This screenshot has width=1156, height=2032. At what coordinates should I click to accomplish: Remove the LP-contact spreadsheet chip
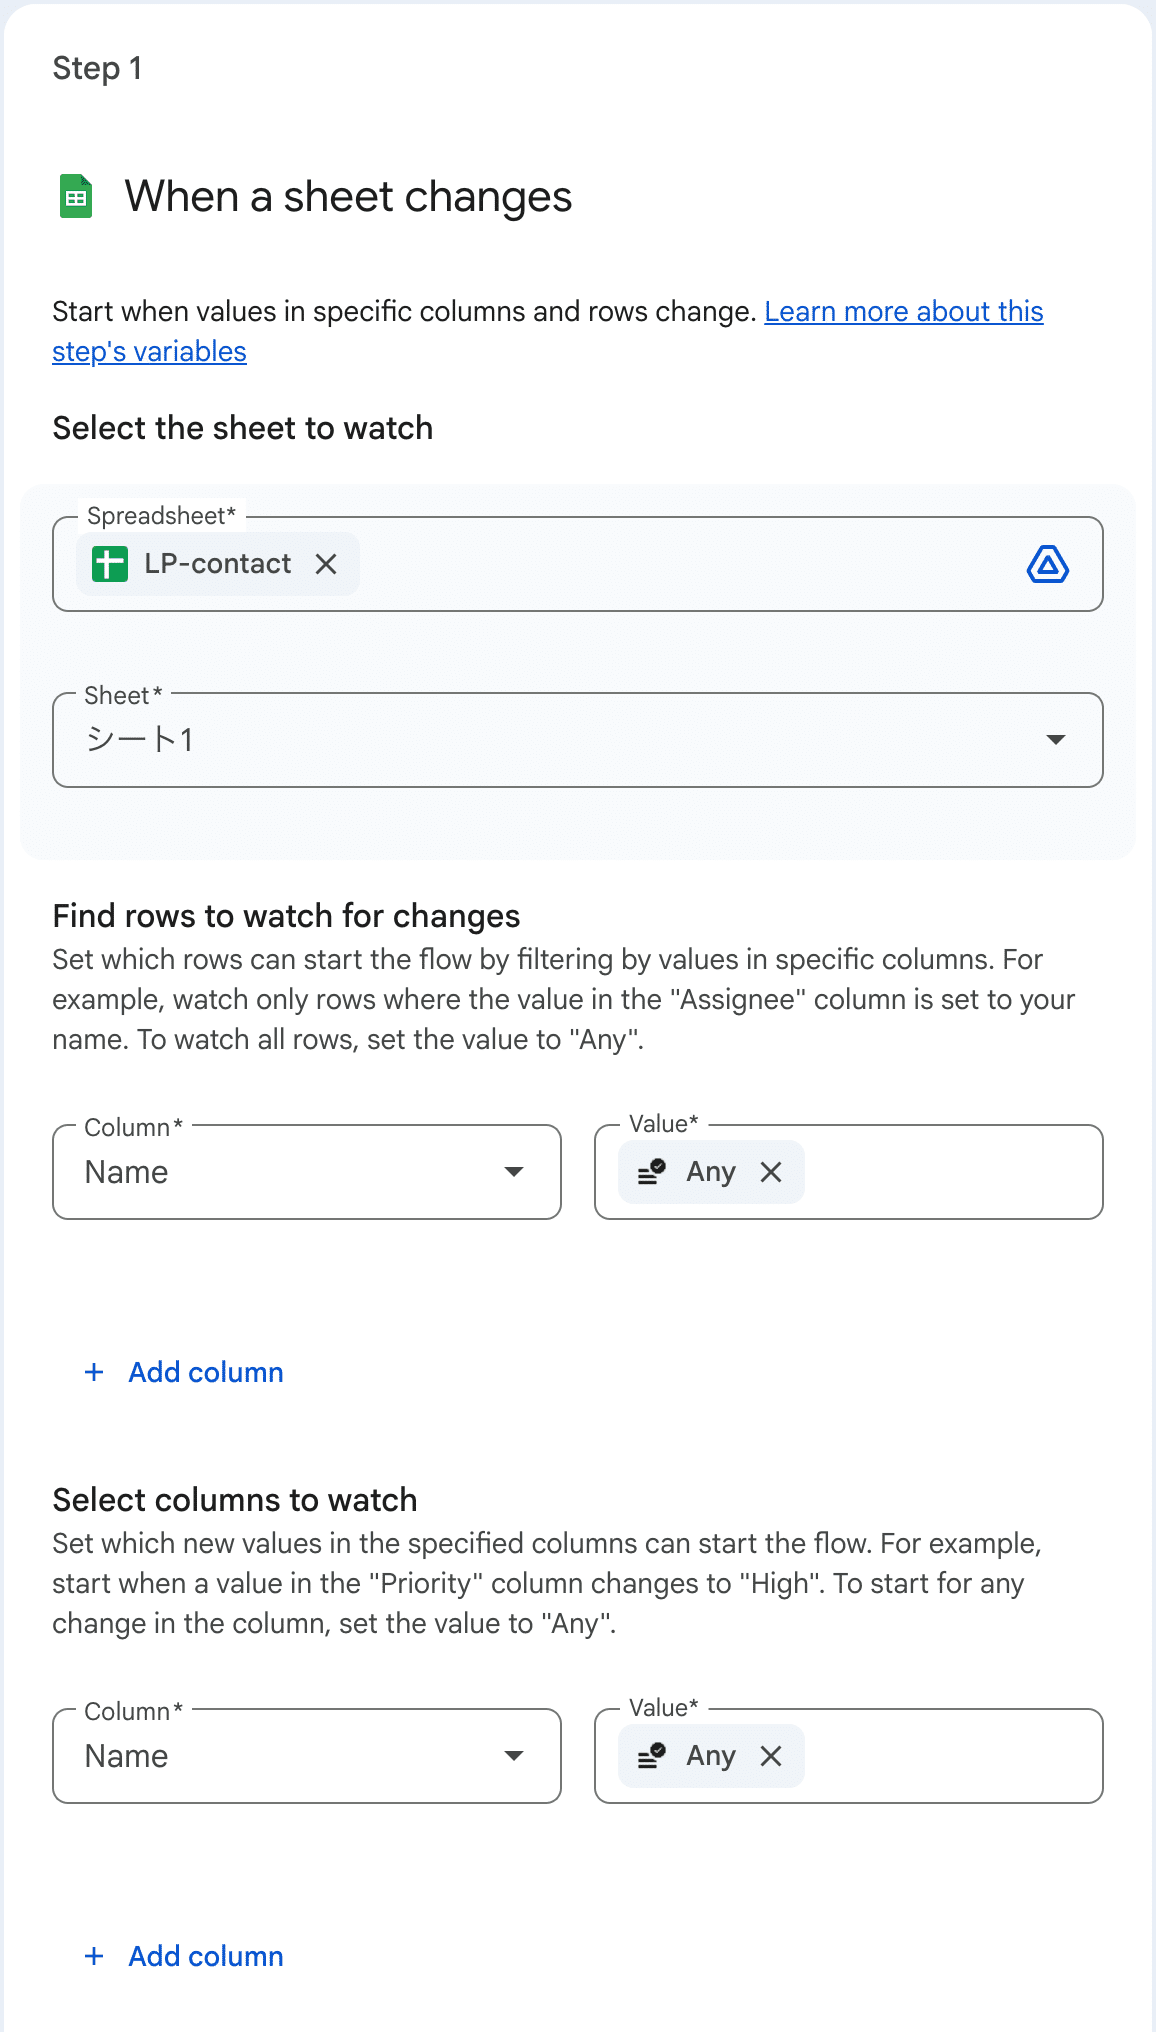coord(326,564)
